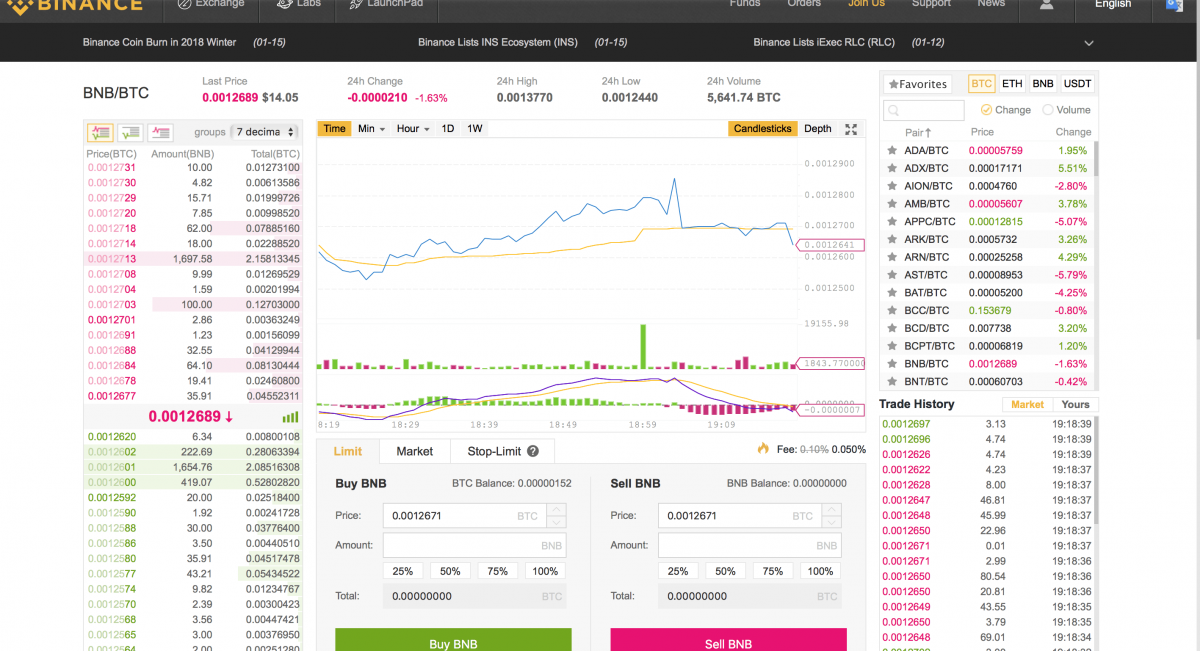Toggle the Favorites filter

coord(917,84)
